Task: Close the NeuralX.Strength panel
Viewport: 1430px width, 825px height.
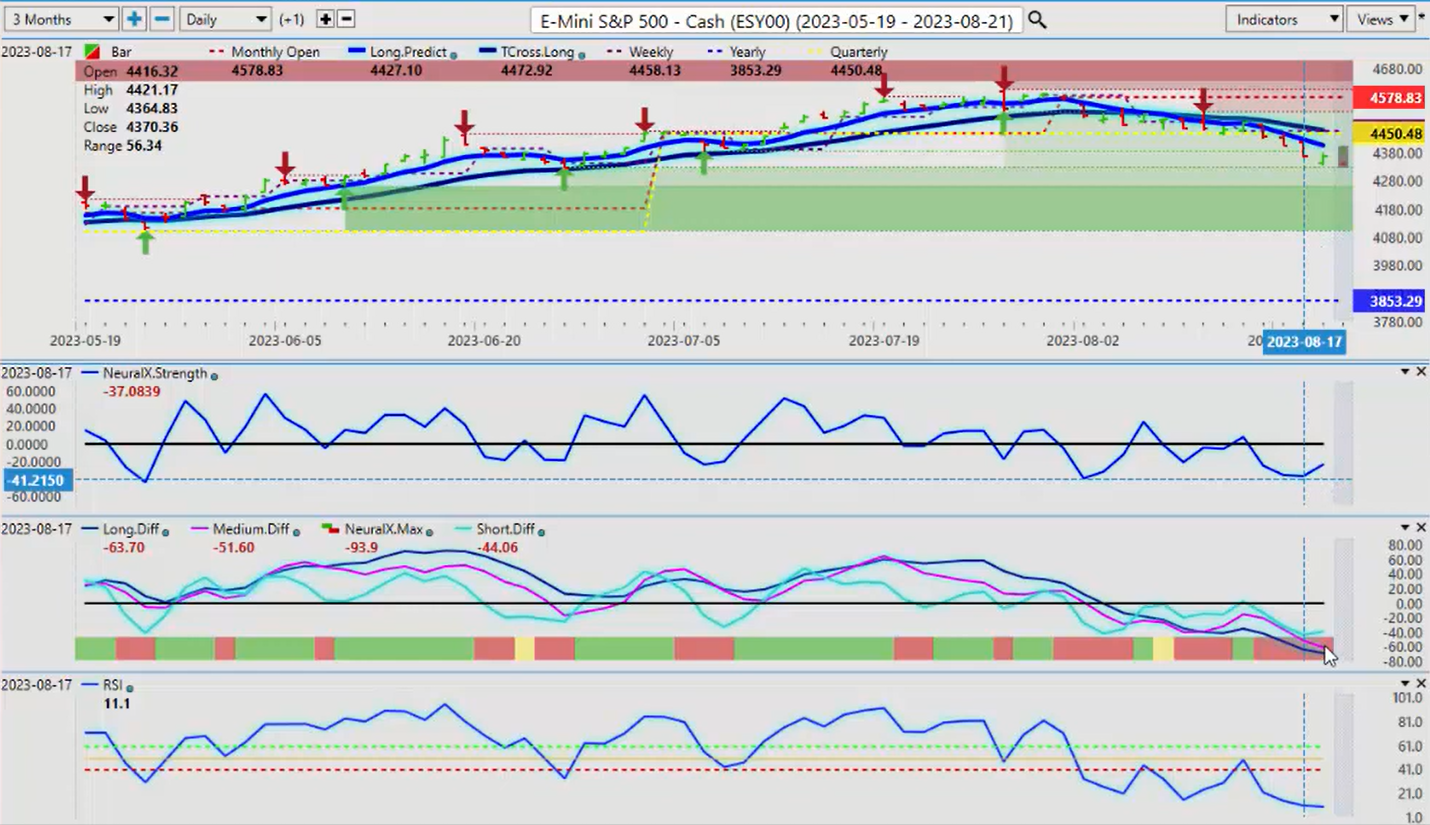Action: [x=1421, y=372]
